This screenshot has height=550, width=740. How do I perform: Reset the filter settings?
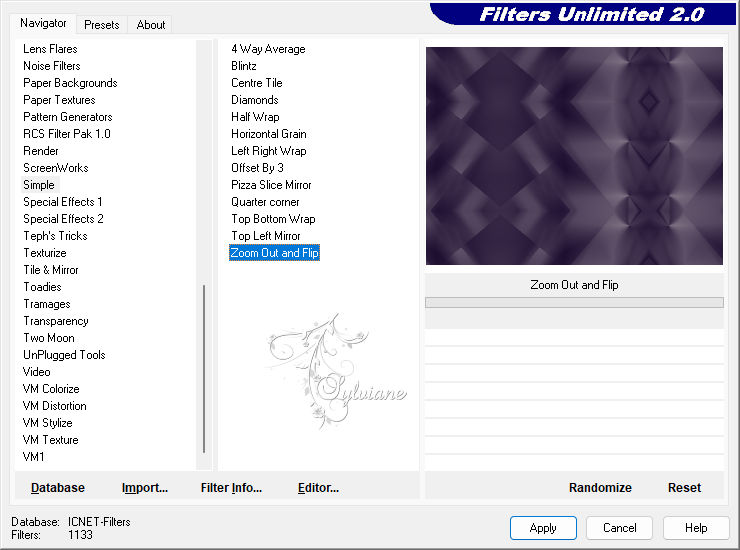[x=684, y=487]
